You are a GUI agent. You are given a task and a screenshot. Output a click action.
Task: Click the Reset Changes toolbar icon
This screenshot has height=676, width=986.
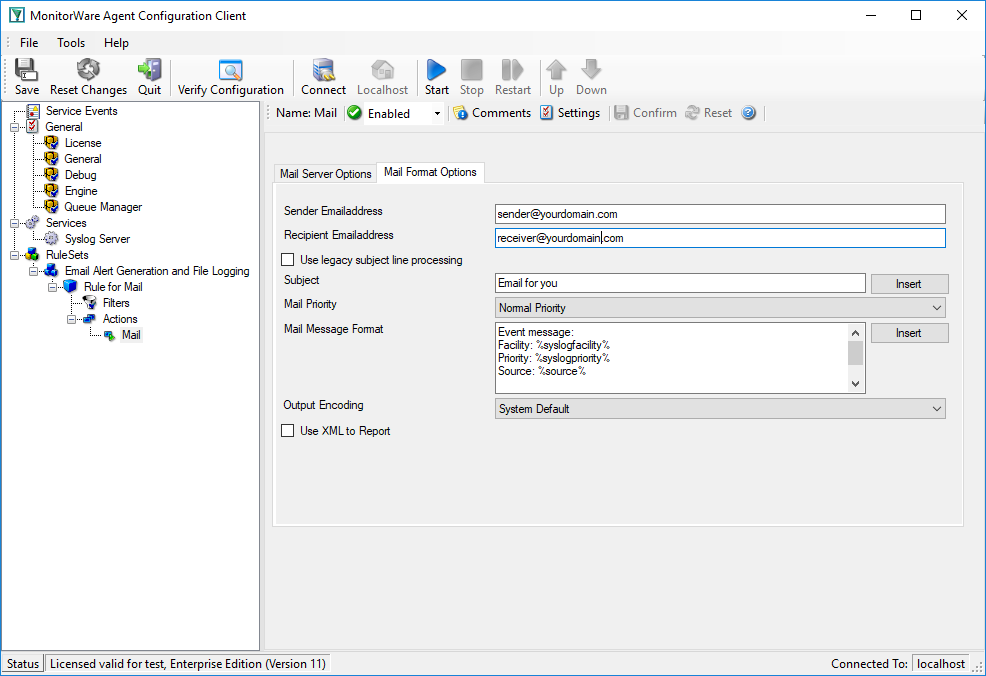88,77
